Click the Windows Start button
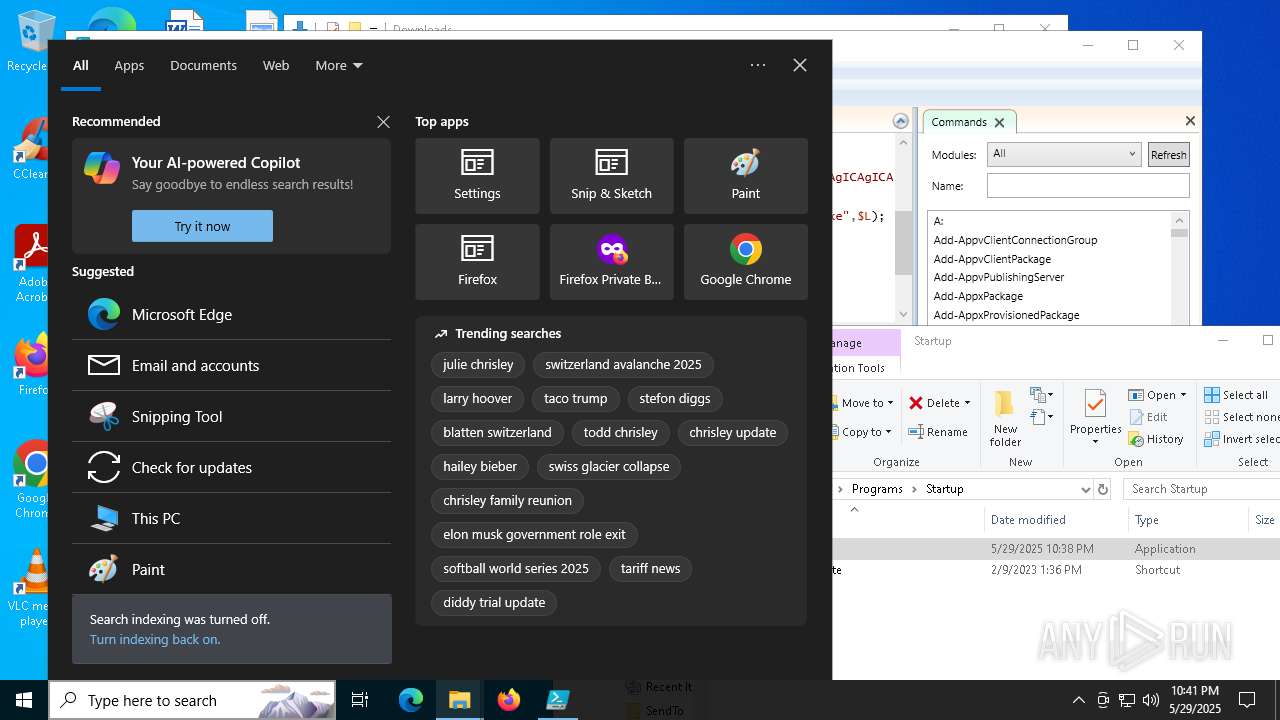The width and height of the screenshot is (1280, 720). (x=24, y=700)
